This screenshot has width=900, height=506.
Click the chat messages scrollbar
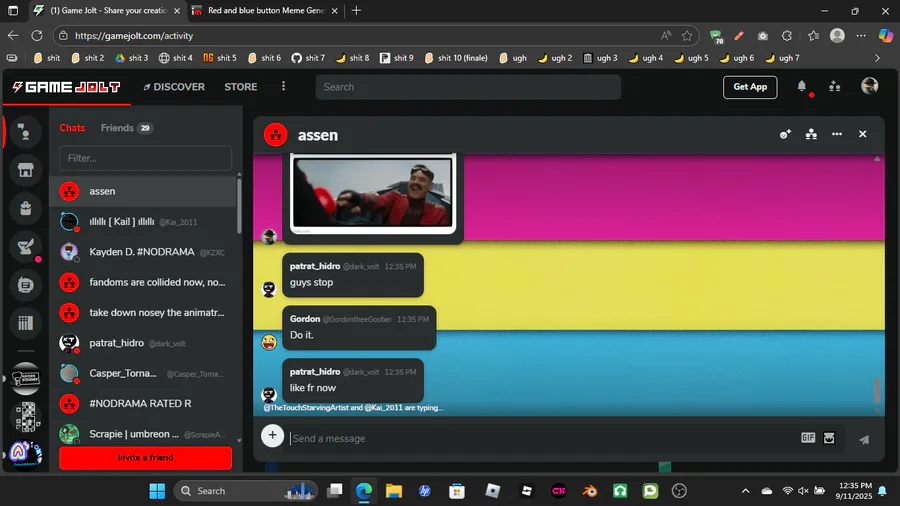(876, 391)
